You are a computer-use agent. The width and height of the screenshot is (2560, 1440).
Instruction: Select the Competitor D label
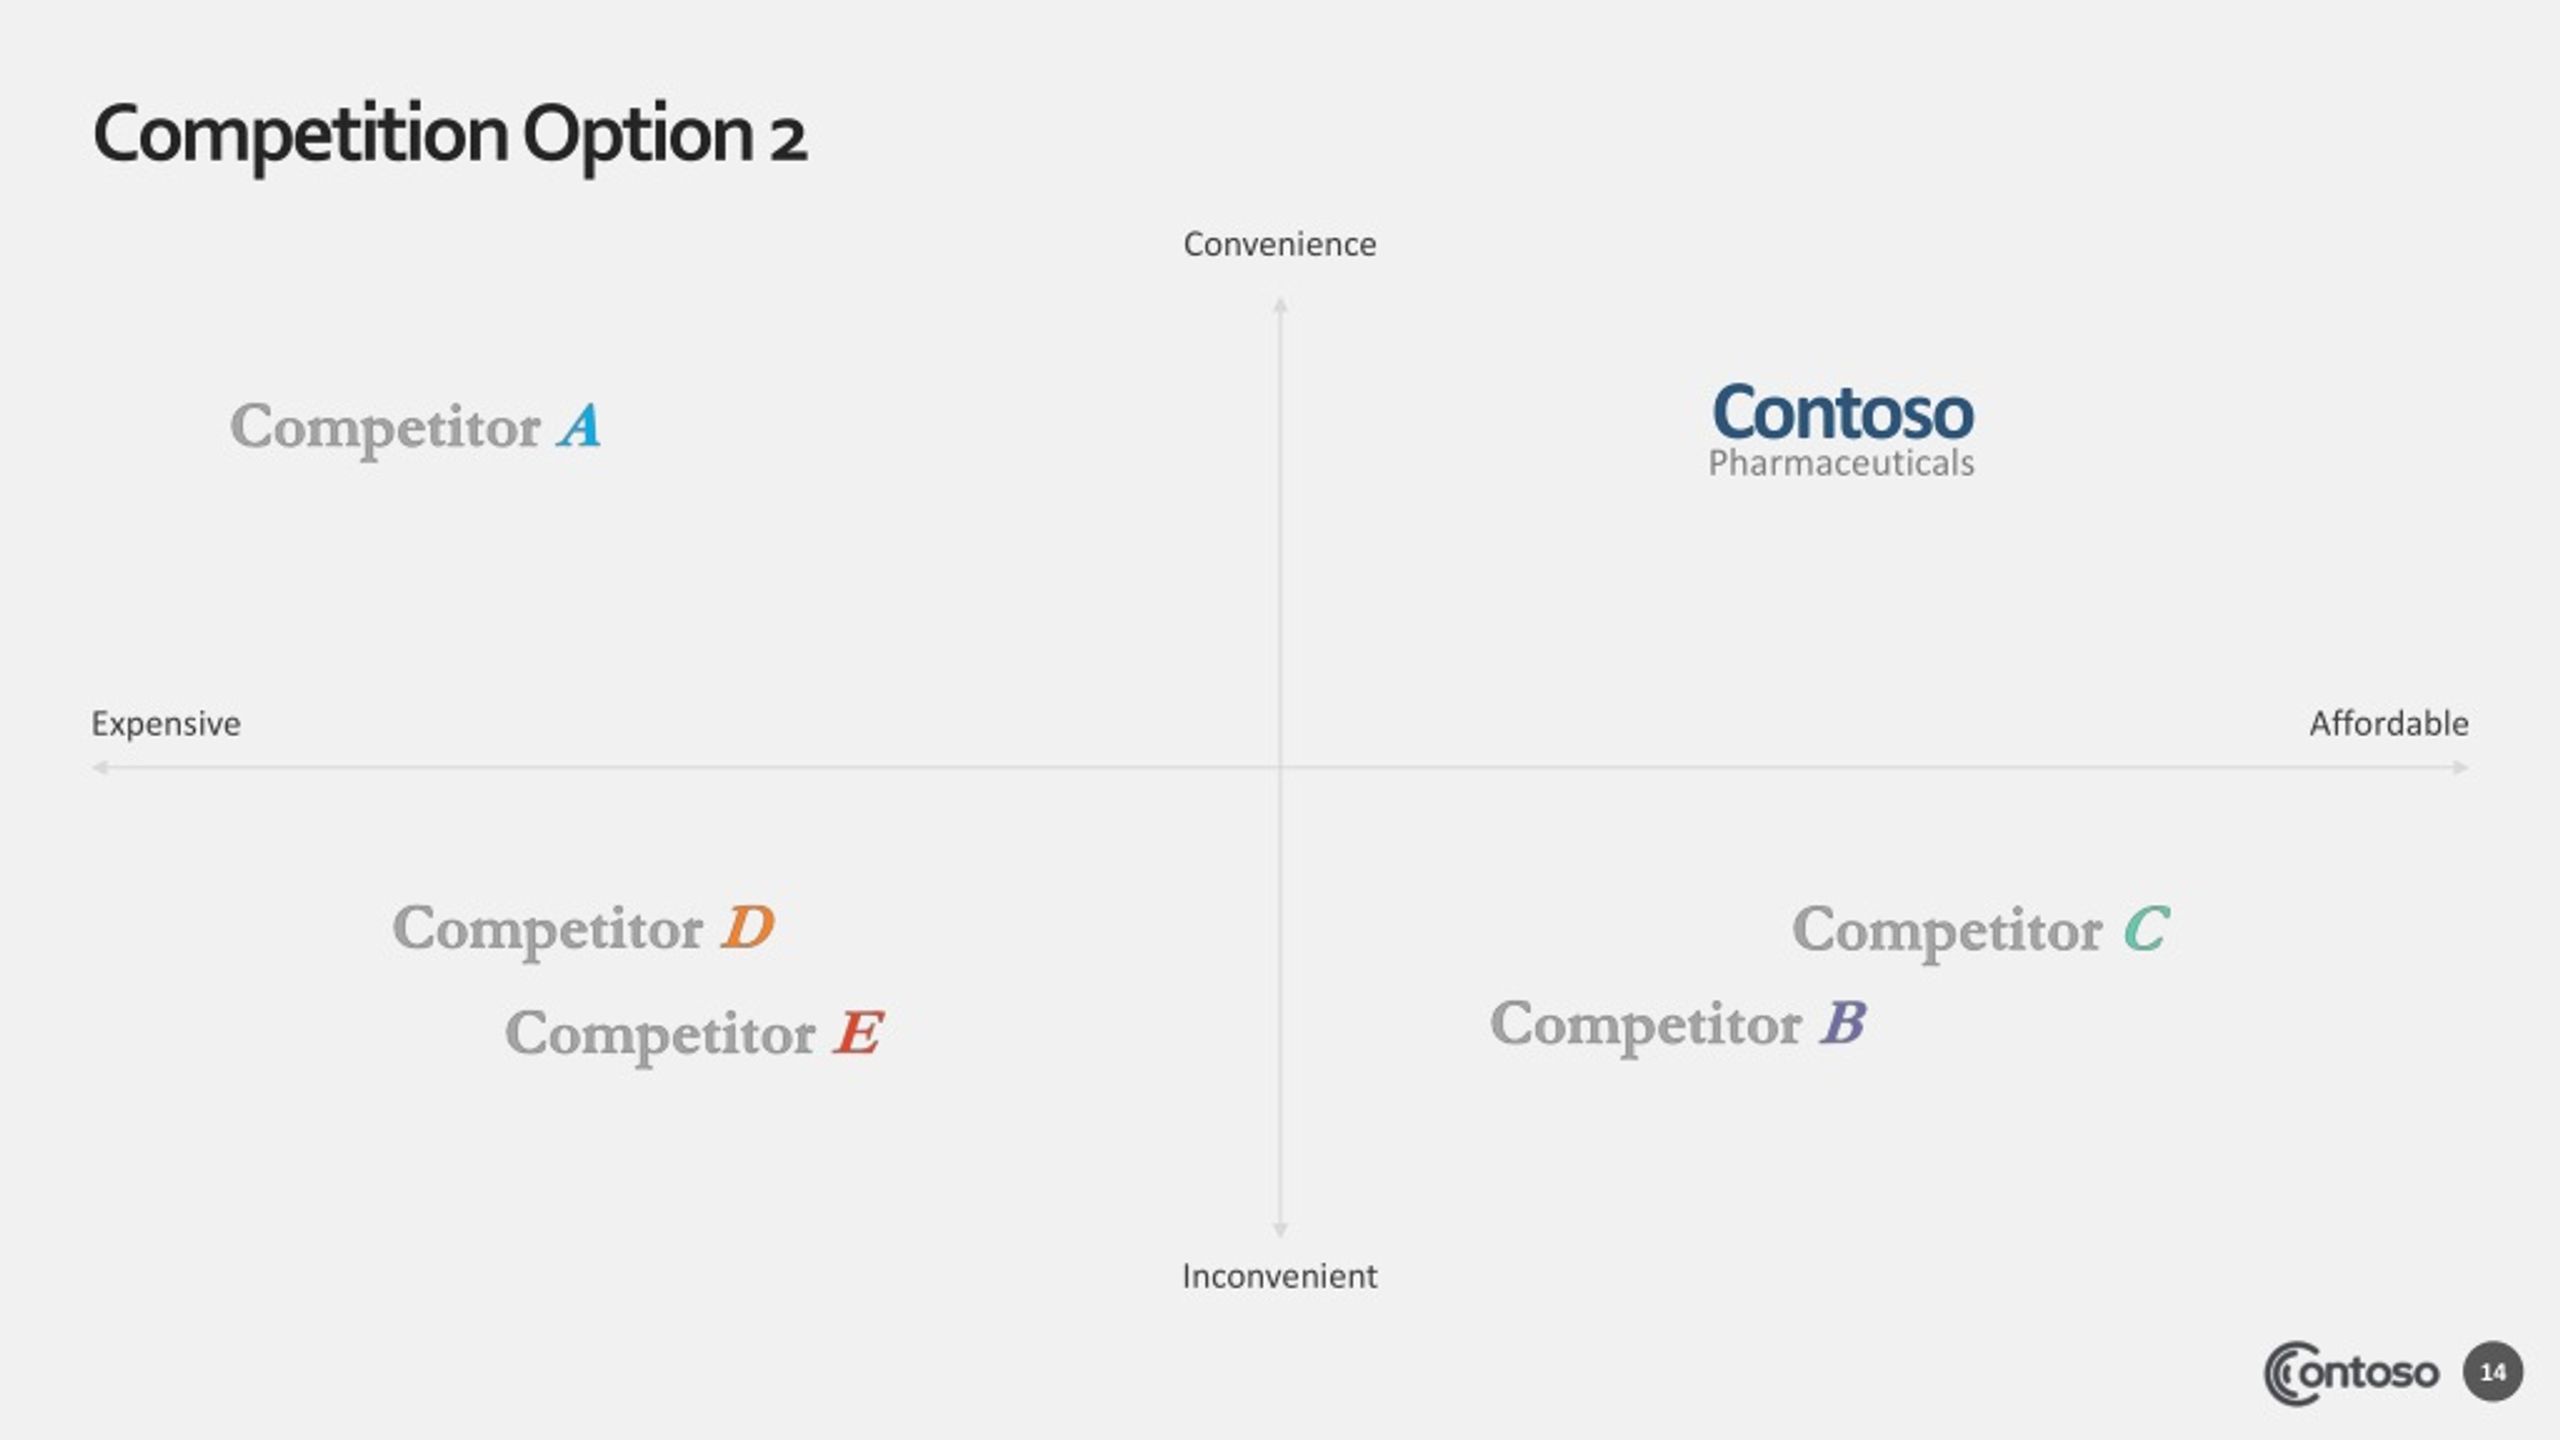point(584,929)
